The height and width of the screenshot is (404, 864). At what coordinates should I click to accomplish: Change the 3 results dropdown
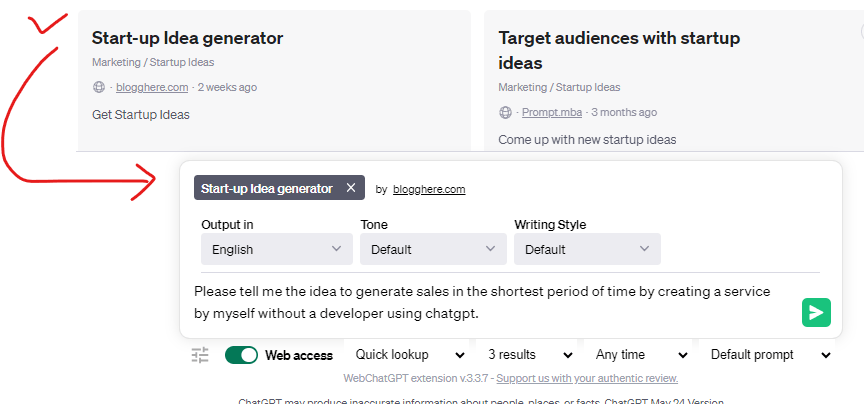(x=529, y=355)
